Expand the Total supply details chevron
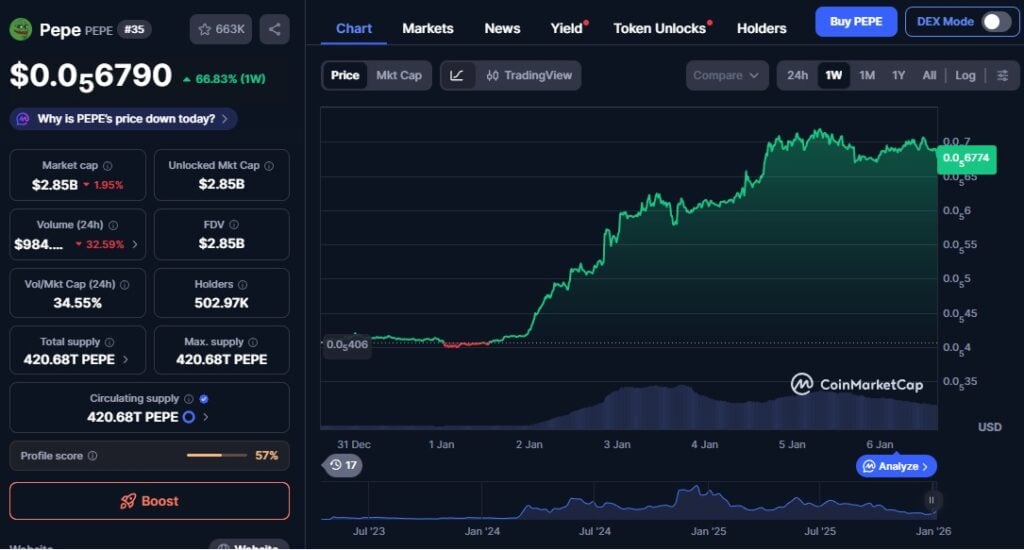1024x550 pixels. pos(124,360)
